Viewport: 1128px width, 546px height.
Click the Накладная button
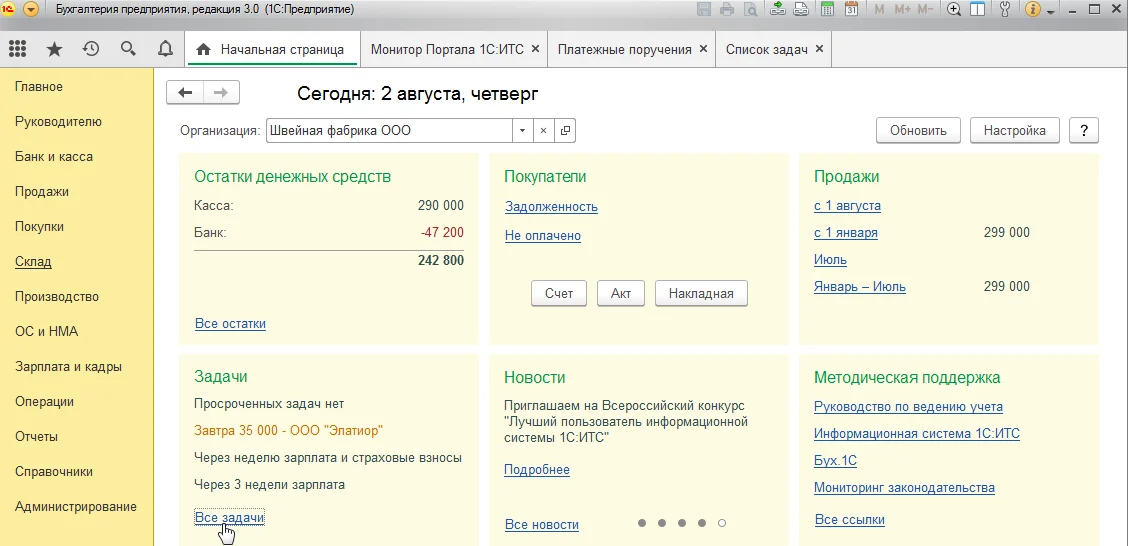tap(701, 294)
